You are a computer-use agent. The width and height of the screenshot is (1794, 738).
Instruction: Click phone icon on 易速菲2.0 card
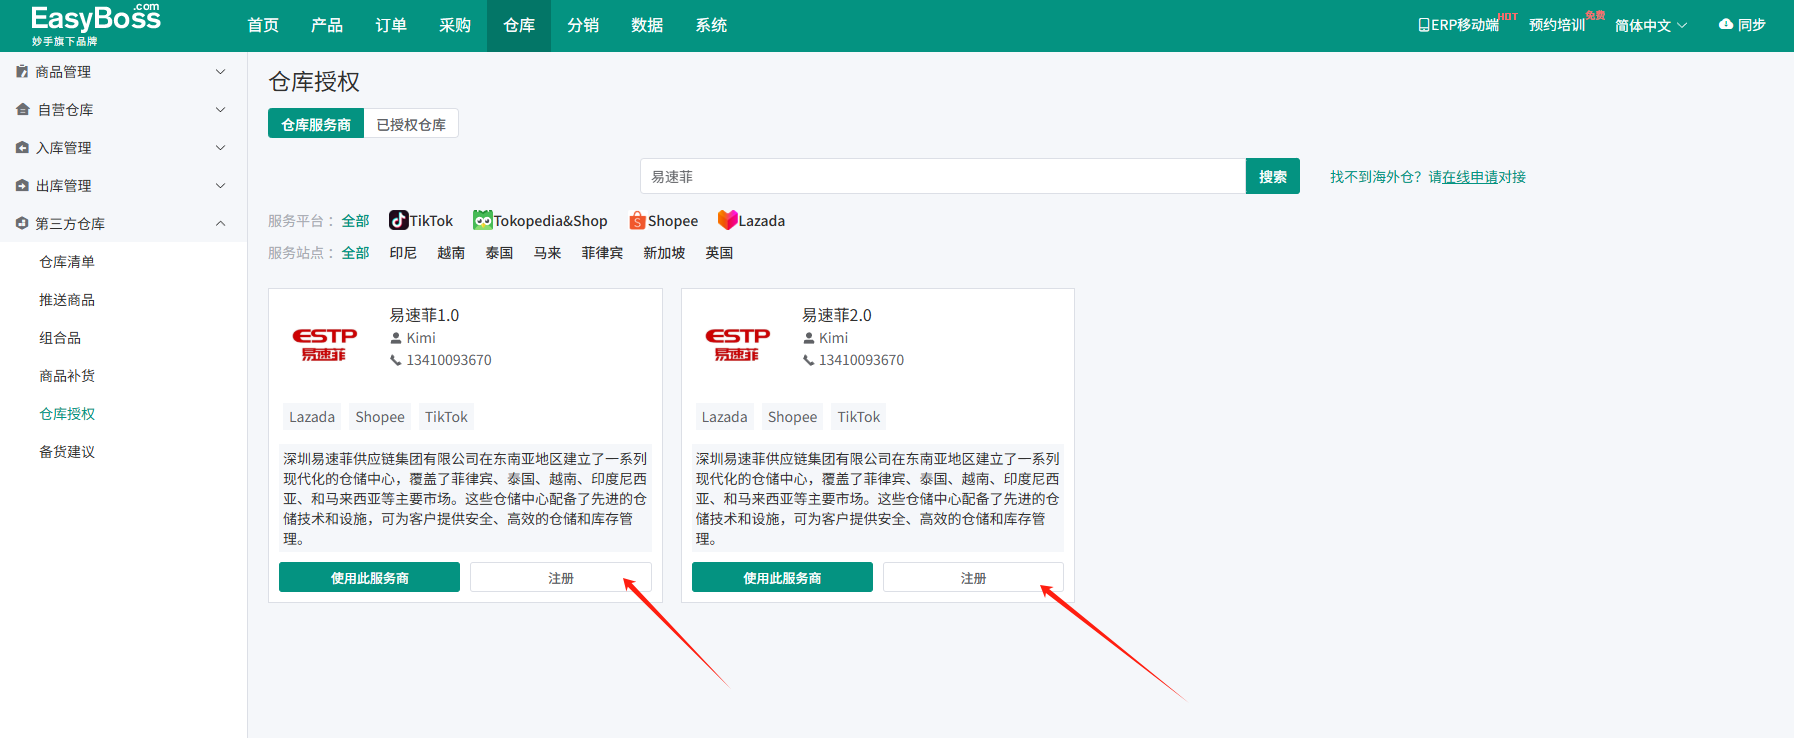[808, 360]
